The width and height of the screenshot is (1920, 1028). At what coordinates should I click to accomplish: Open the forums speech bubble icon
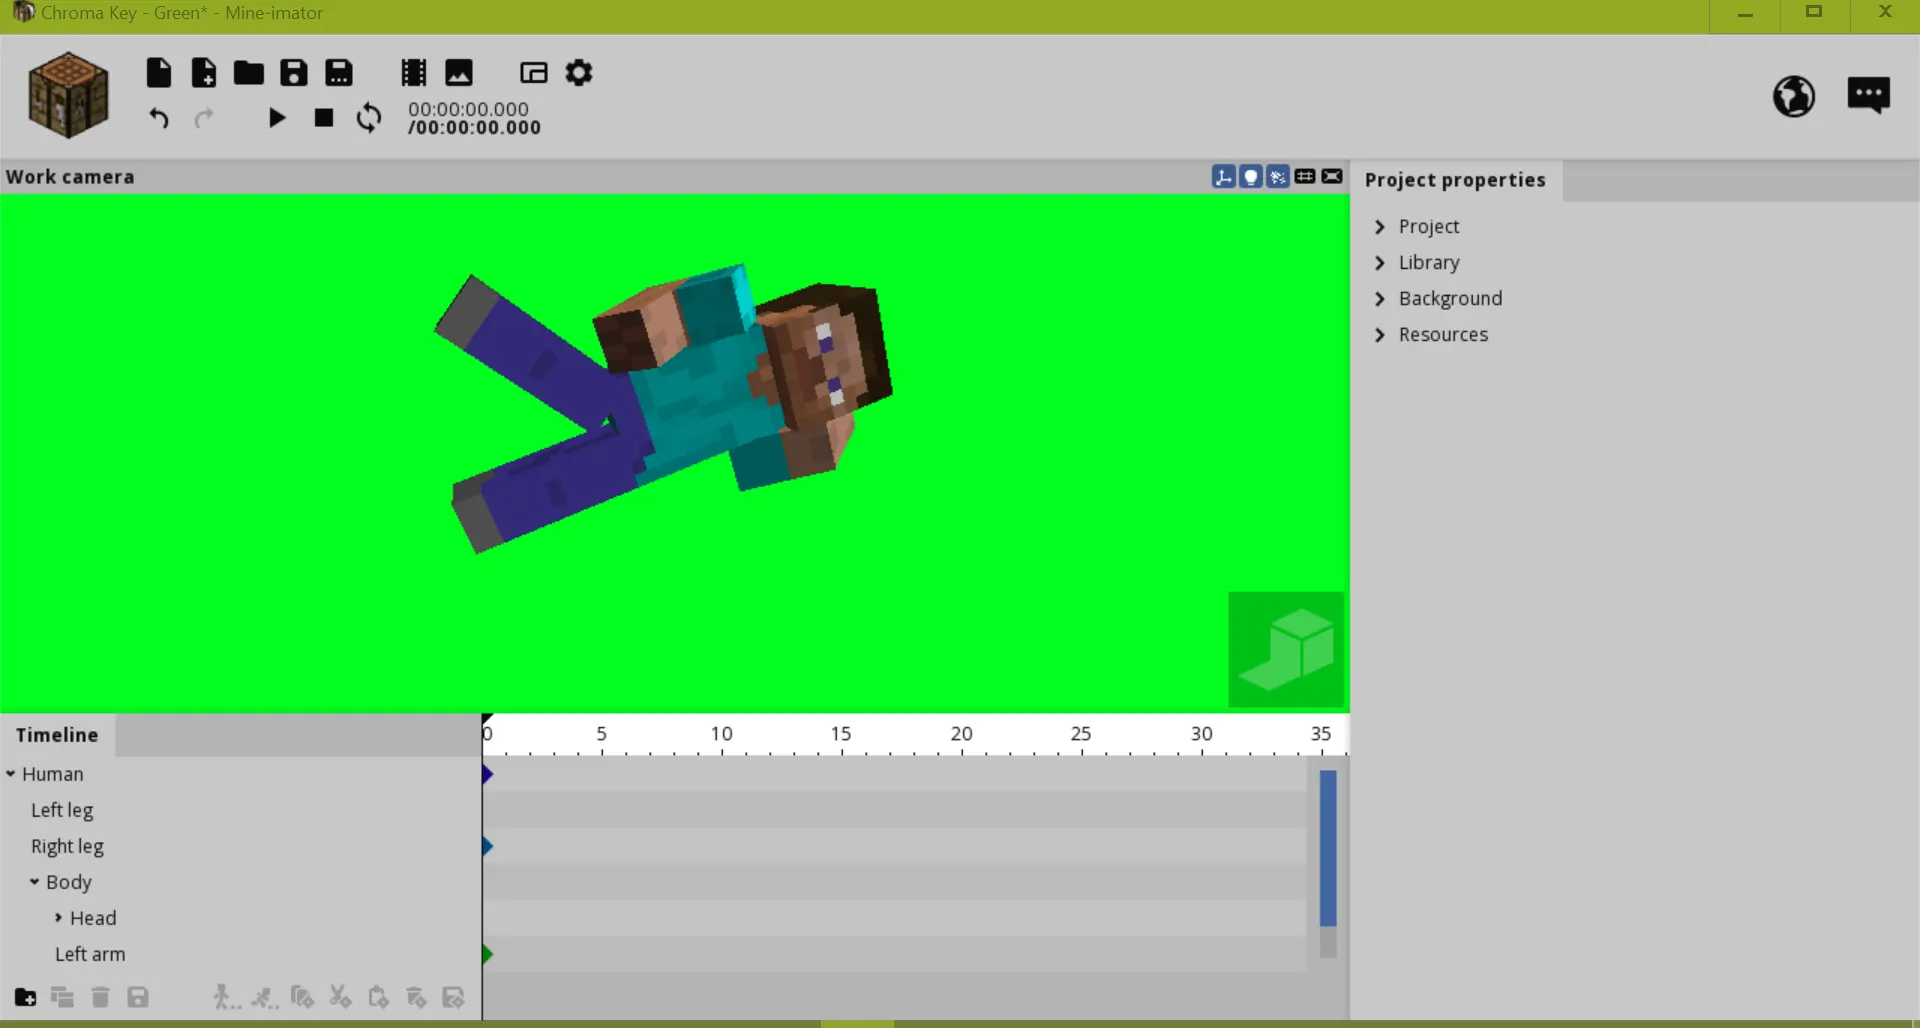tap(1868, 95)
